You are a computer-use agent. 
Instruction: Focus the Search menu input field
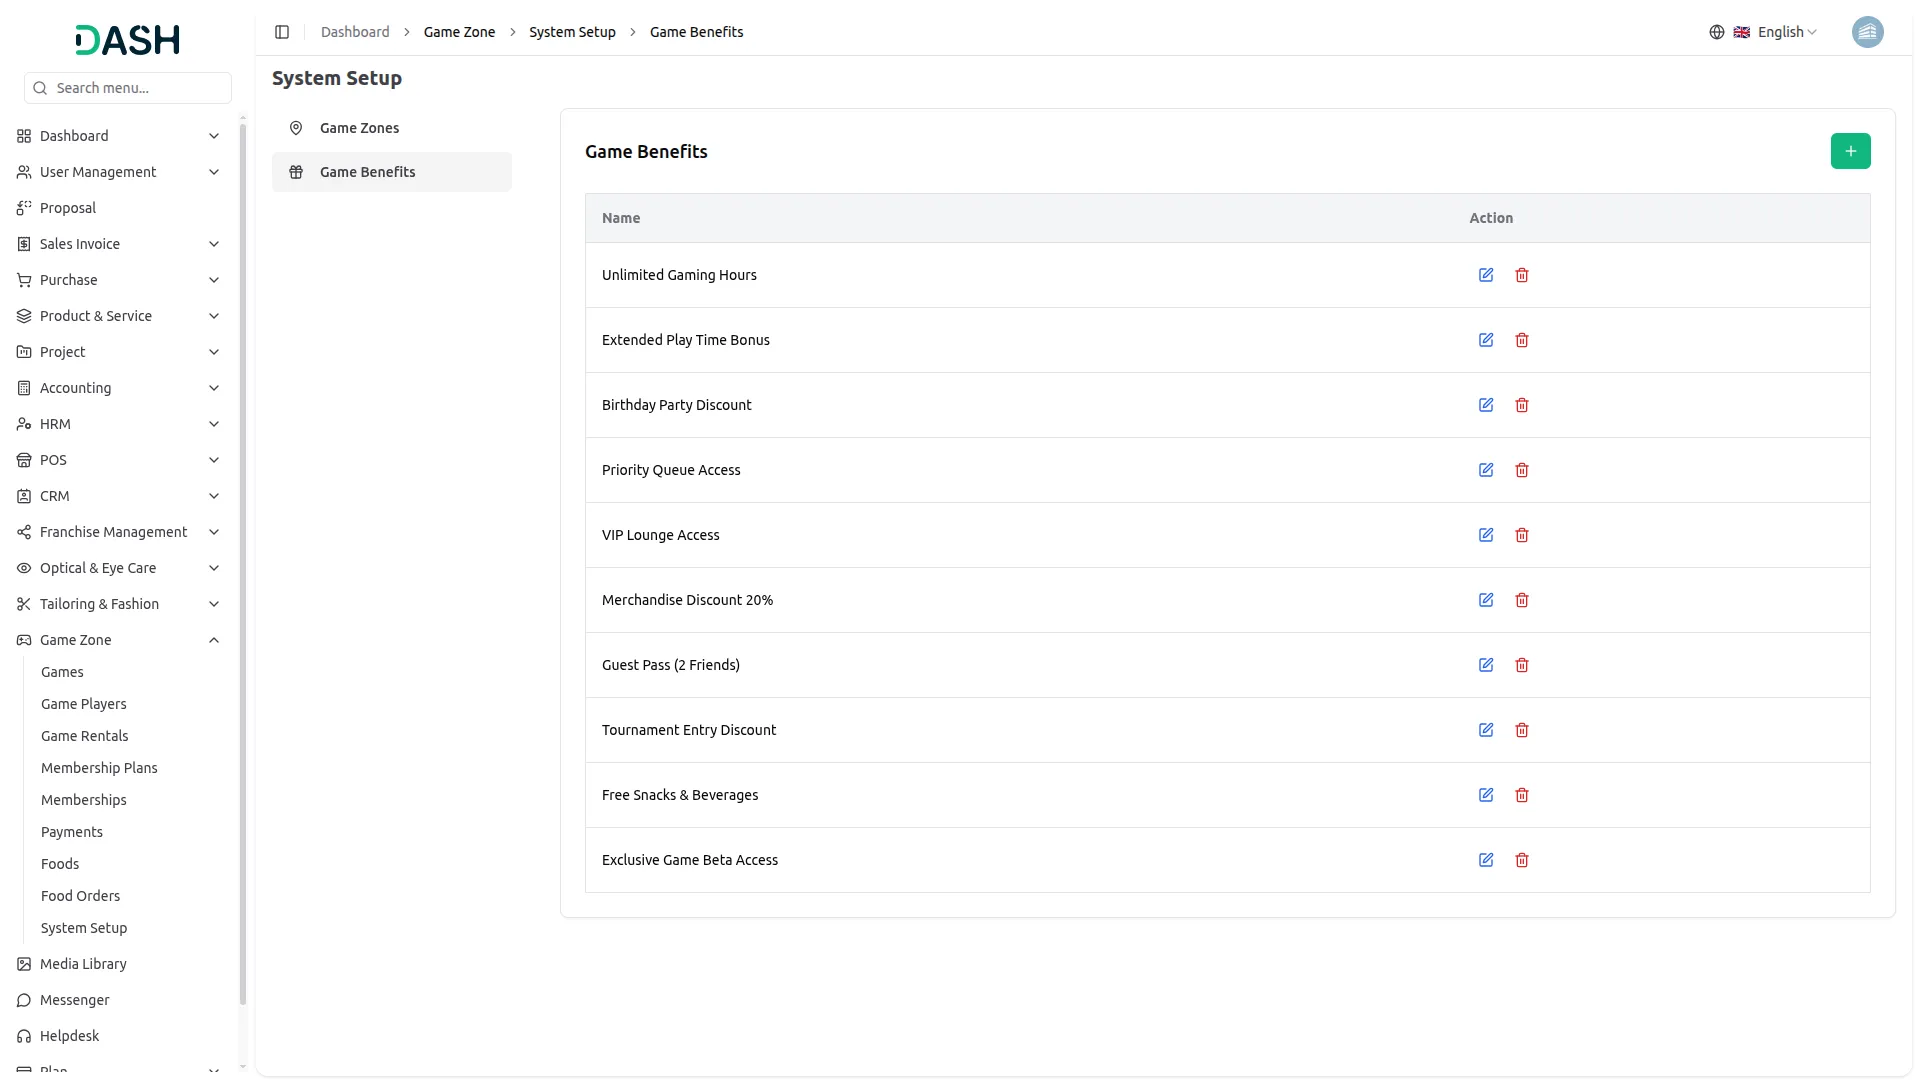[x=138, y=88]
